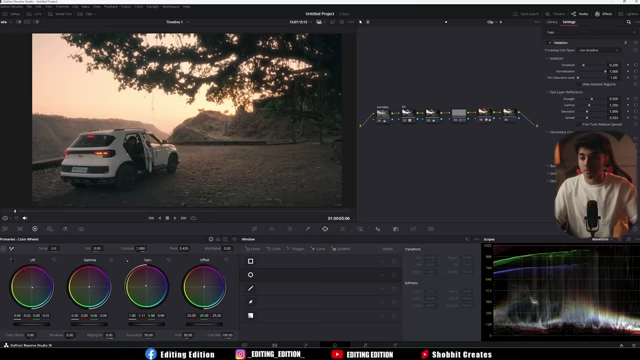The height and width of the screenshot is (360, 640).
Task: Open the Workspace menu
Action: (x=171, y=7)
